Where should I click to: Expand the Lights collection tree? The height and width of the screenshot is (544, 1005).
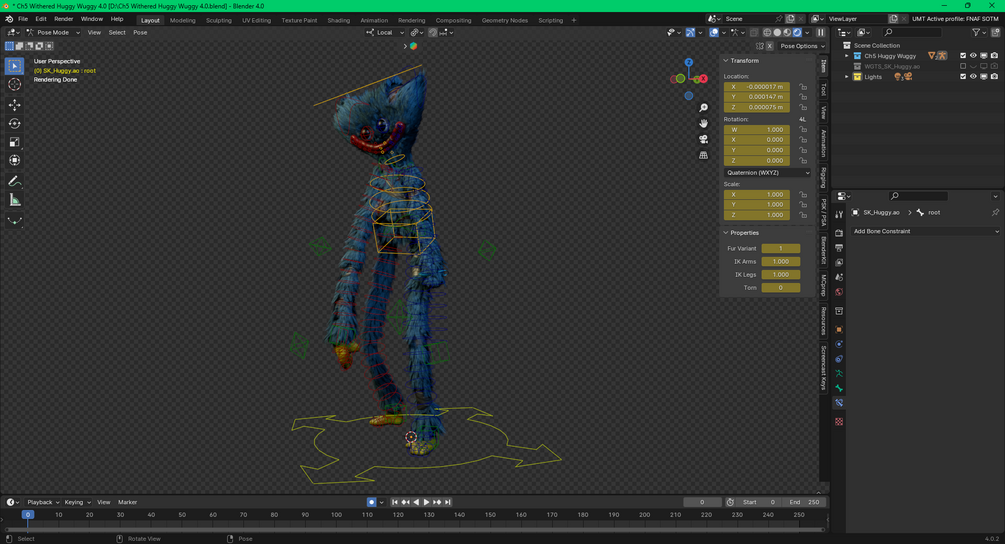click(x=847, y=77)
